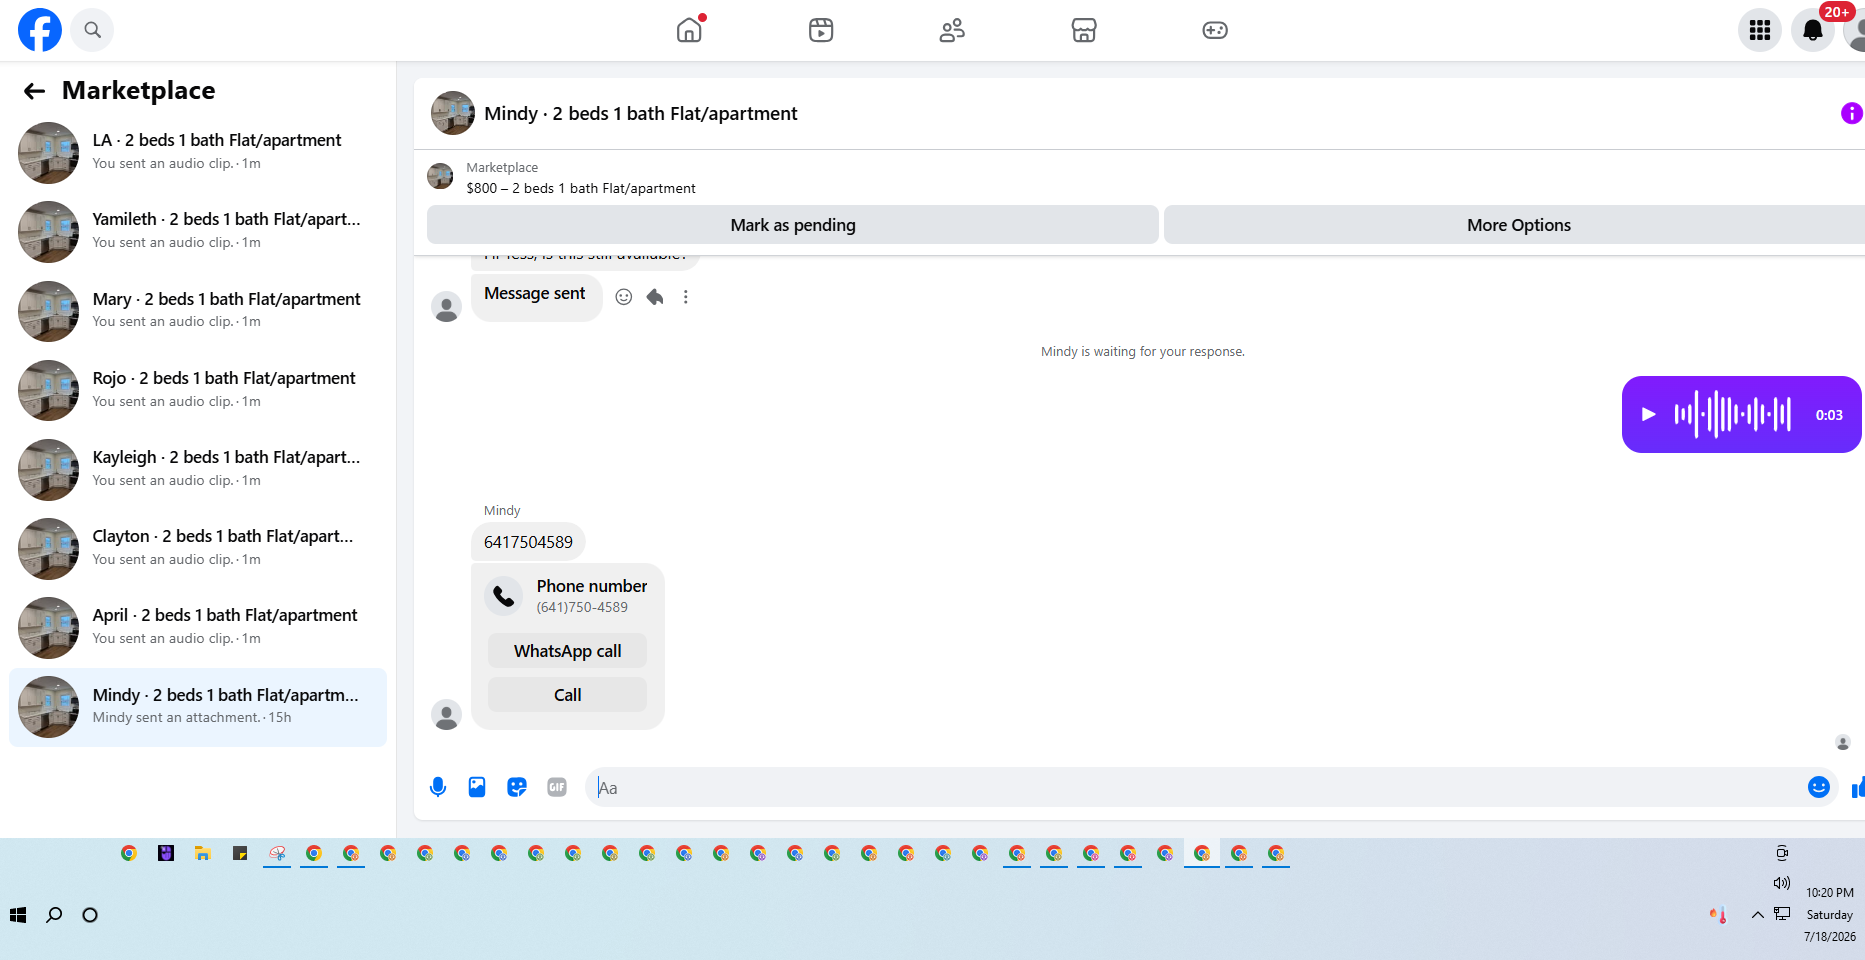This screenshot has height=960, width=1865.
Task: Open Cortana circle on the taskbar
Action: (90, 915)
